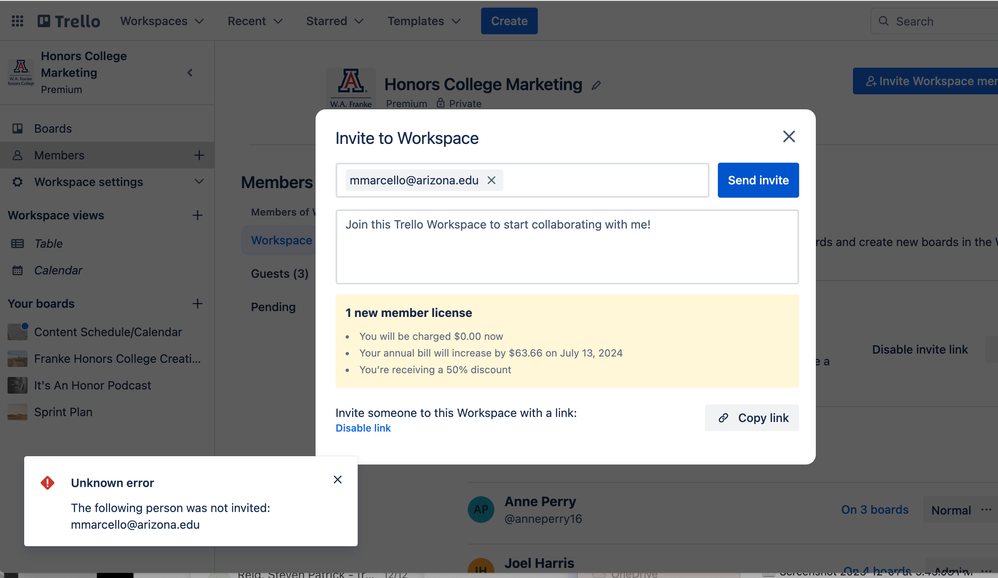Expand the Workspaces dropdown
The width and height of the screenshot is (998, 578).
point(162,21)
